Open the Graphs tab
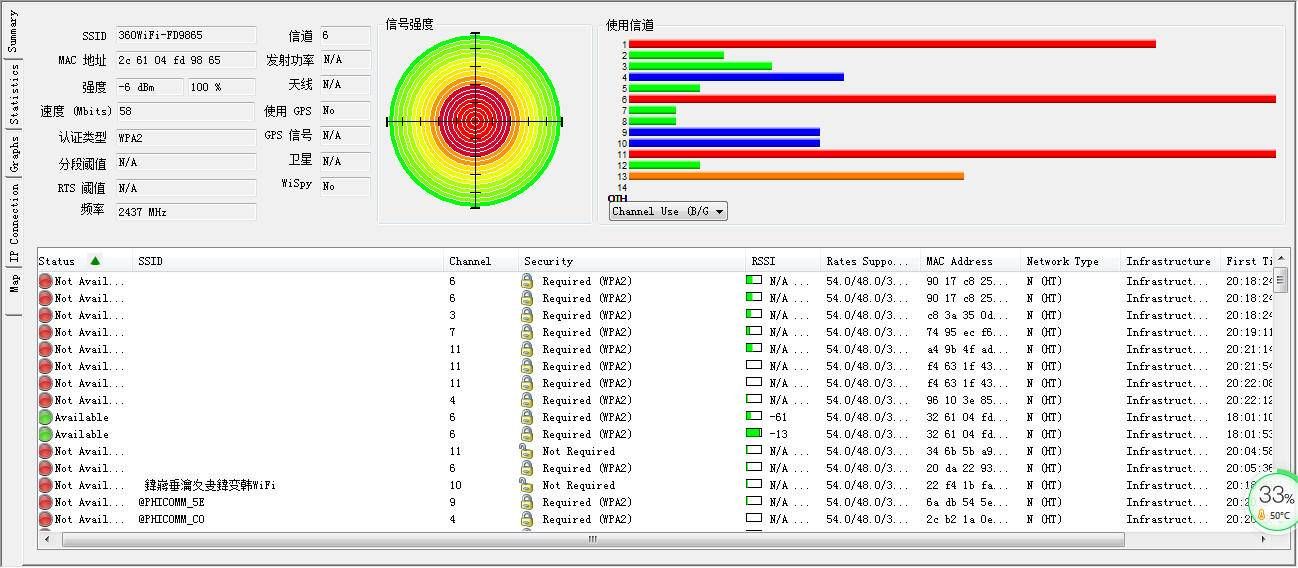Image resolution: width=1298 pixels, height=568 pixels. pos(13,155)
